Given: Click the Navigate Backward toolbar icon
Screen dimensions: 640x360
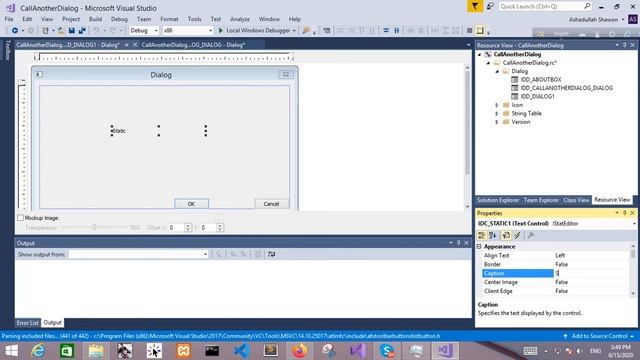Looking at the screenshot, I should click(x=14, y=31).
